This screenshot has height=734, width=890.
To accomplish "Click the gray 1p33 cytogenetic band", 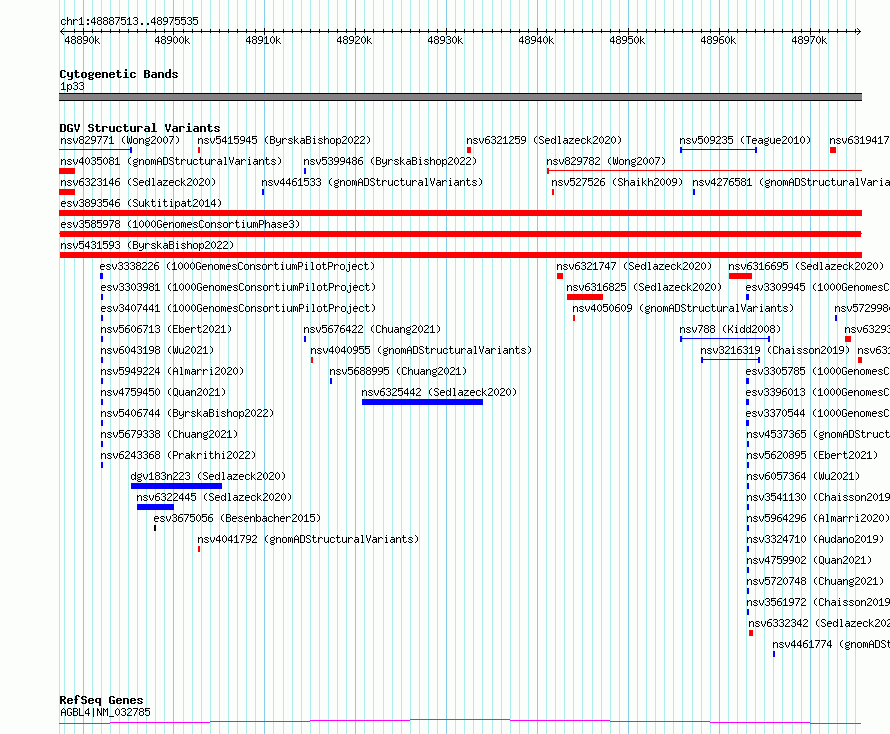I will tap(460, 97).
